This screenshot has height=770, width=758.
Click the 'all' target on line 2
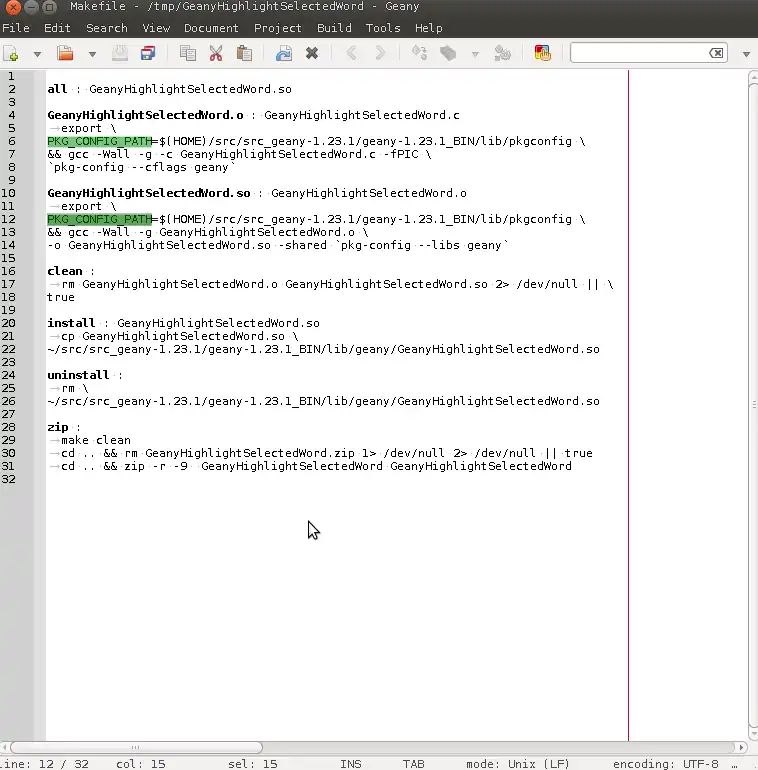57,89
